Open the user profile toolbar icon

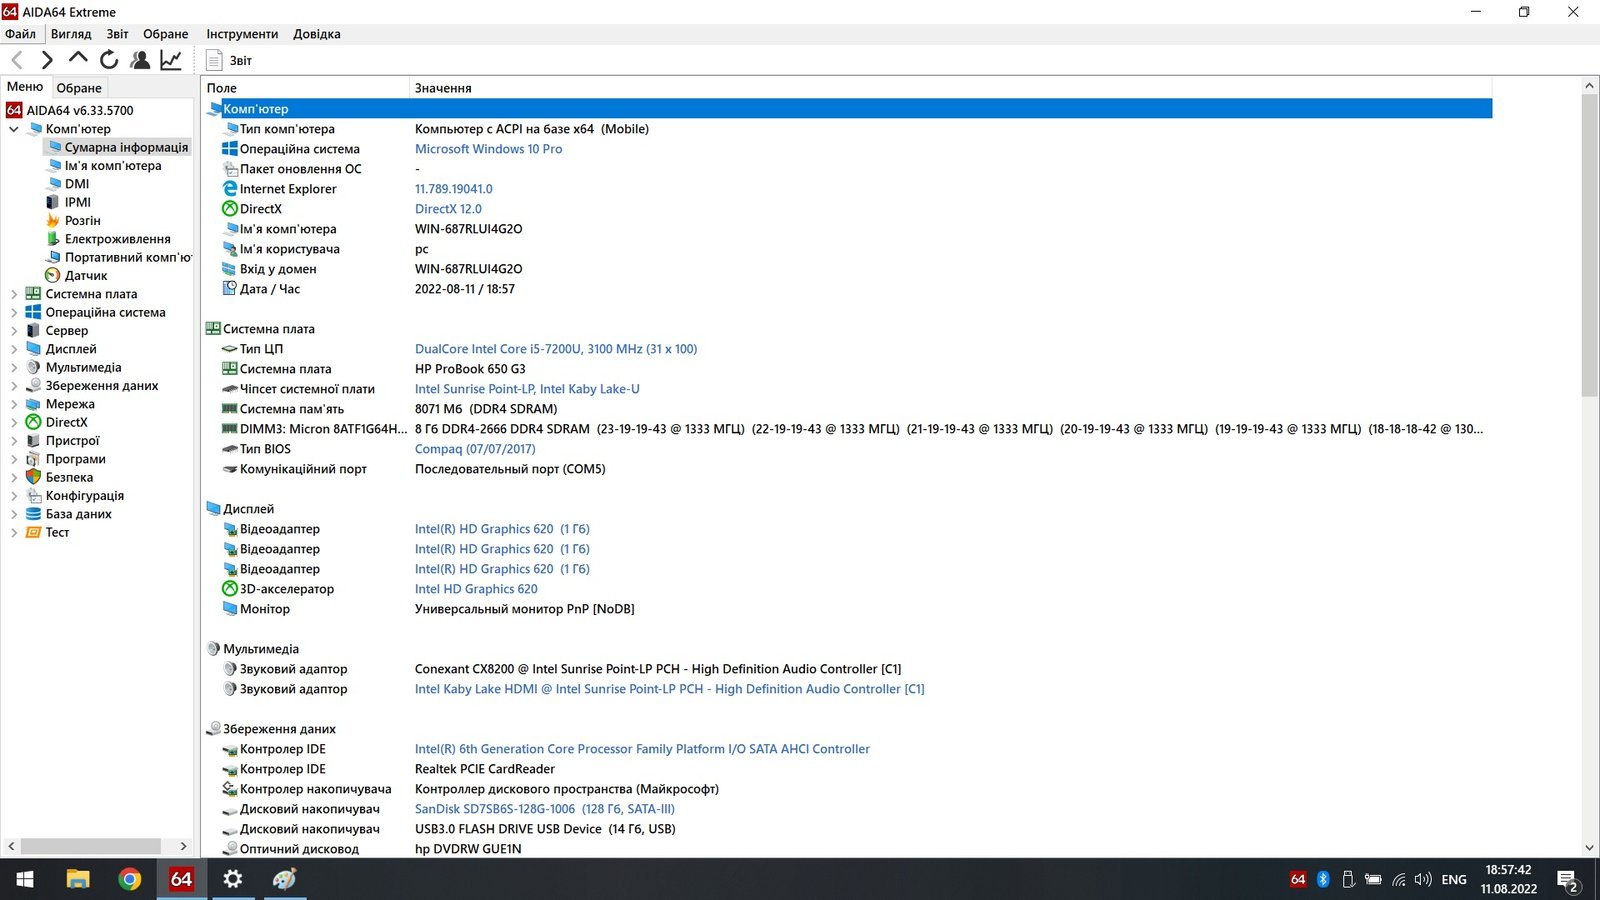pyautogui.click(x=140, y=60)
